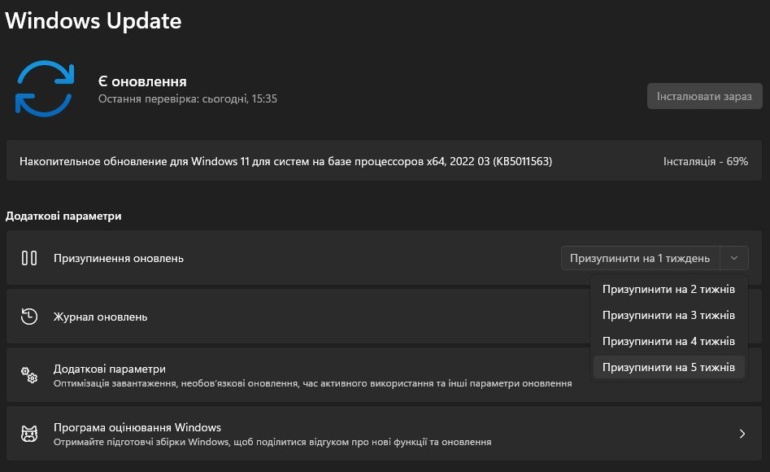Viewport: 770px width, 472px height.
Task: Click the blue update sync arrows icon
Action: point(45,88)
